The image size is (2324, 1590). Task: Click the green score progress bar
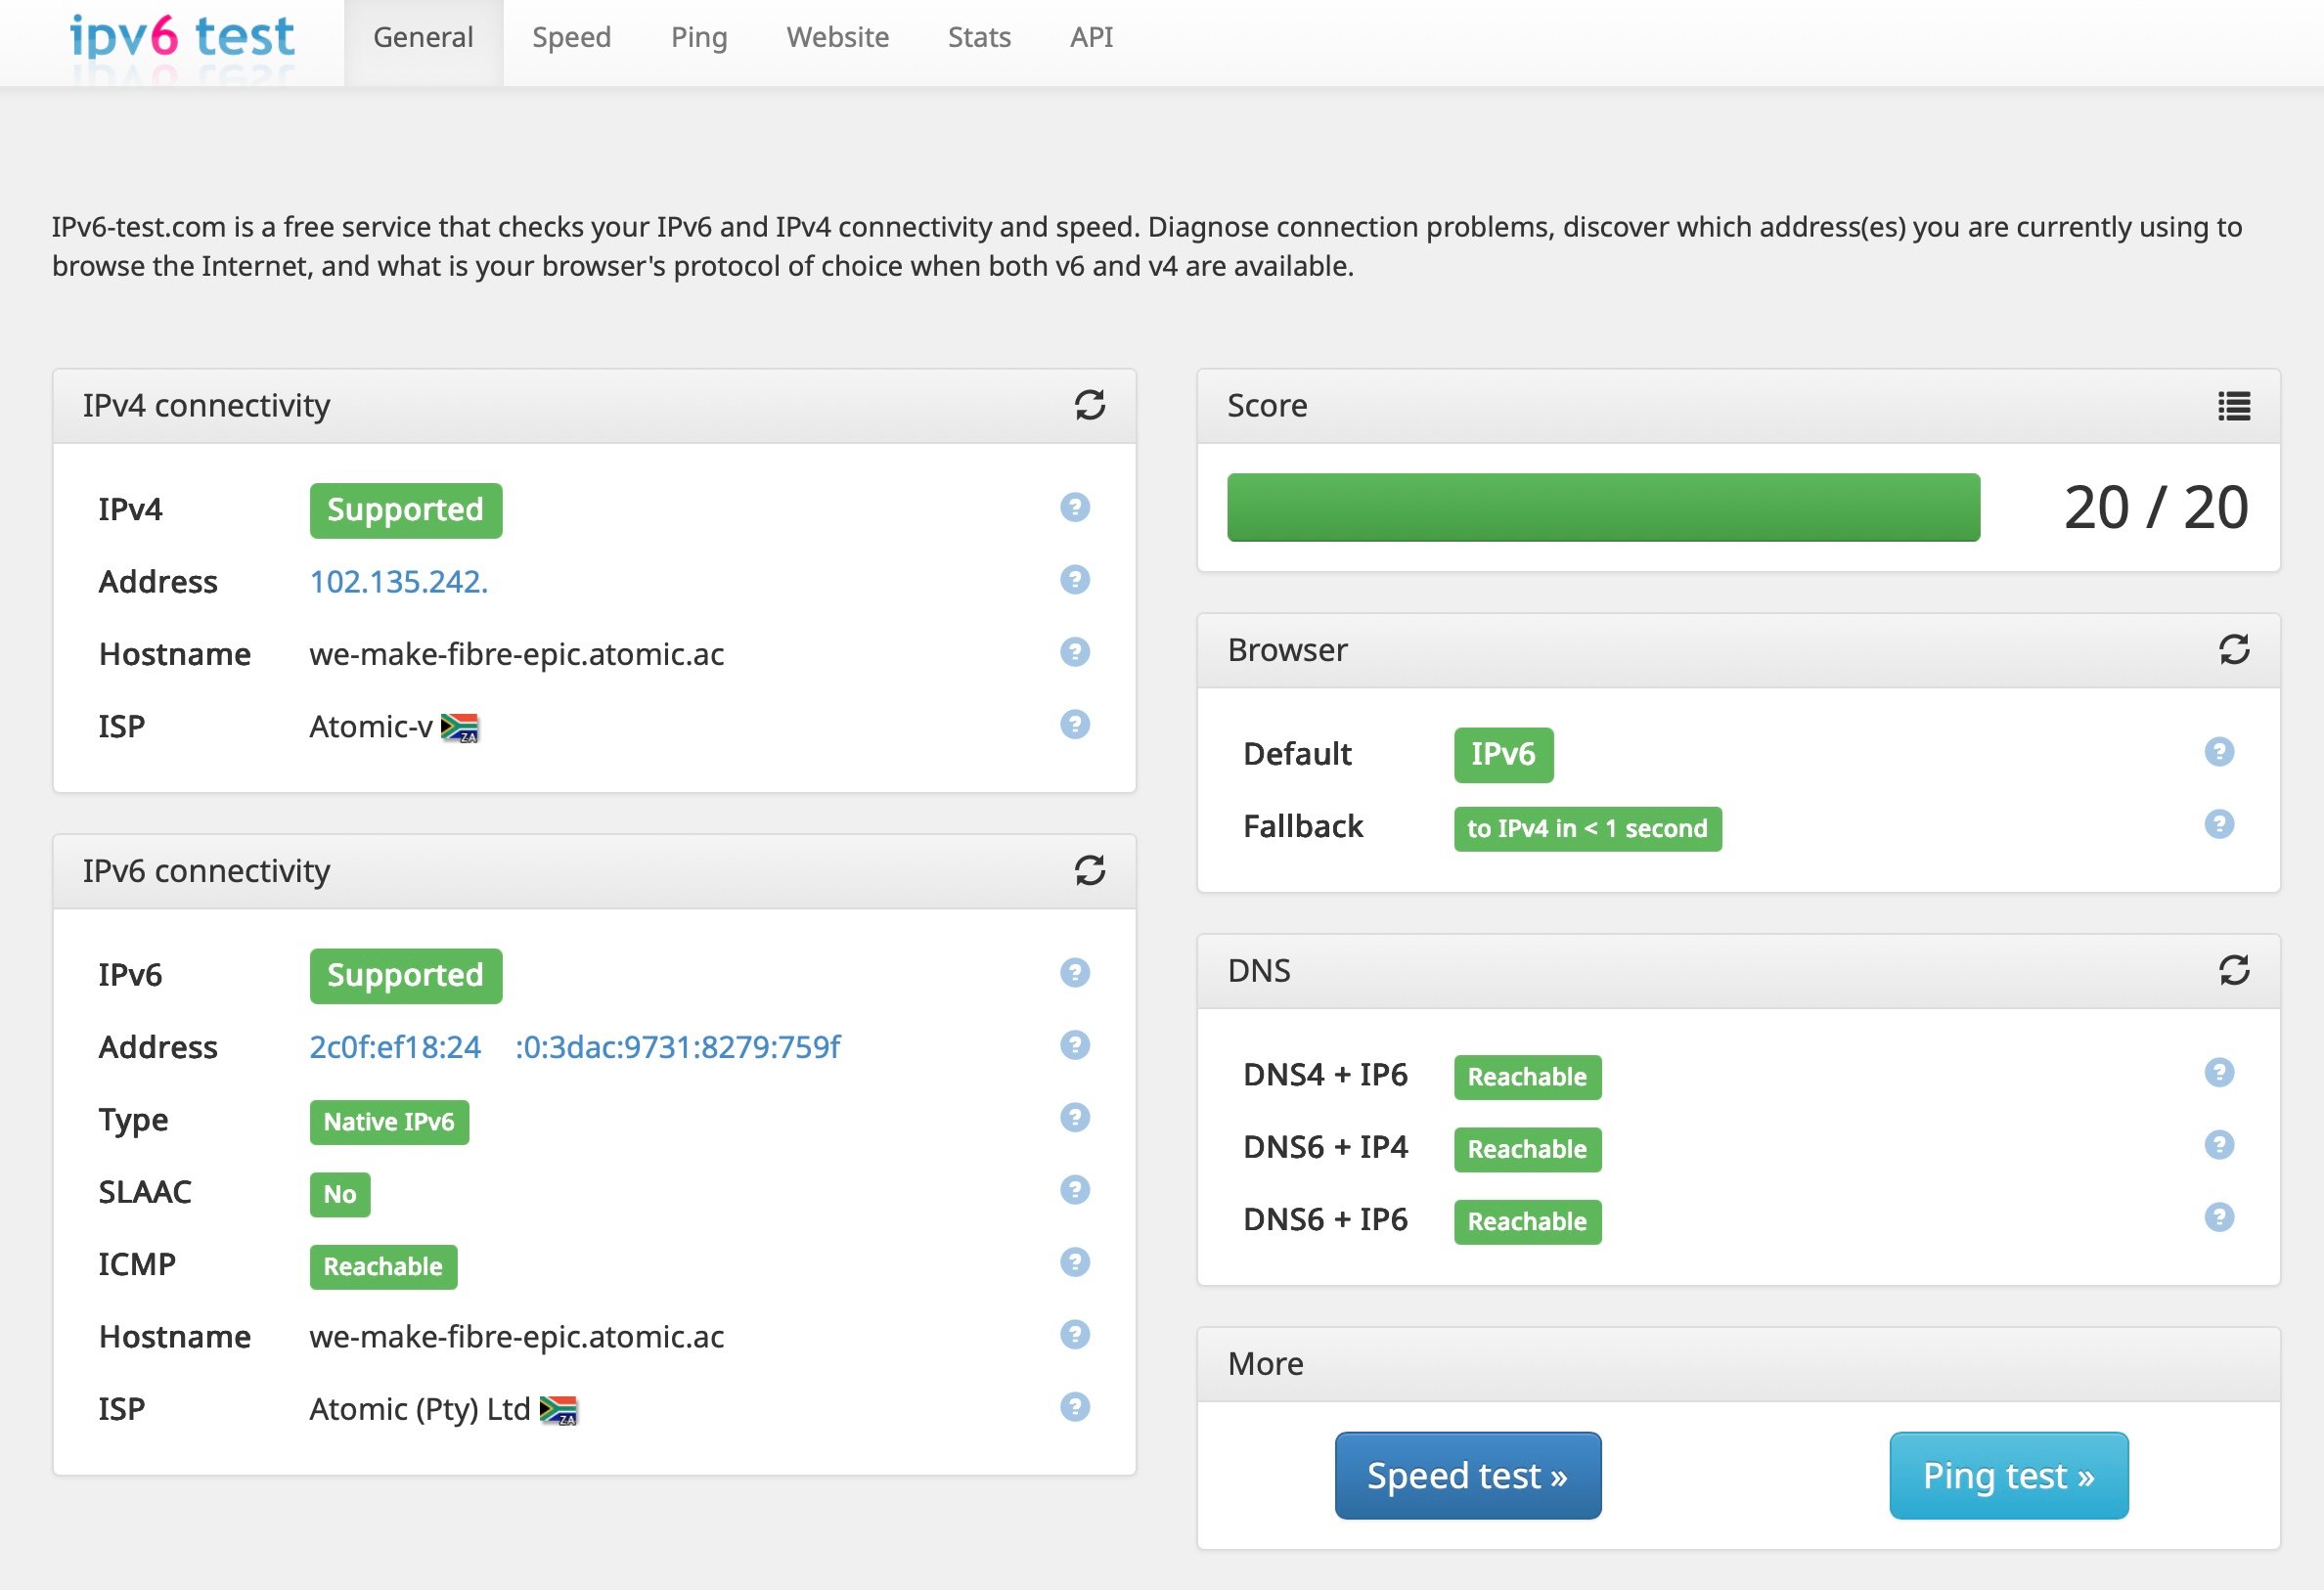pos(1602,507)
